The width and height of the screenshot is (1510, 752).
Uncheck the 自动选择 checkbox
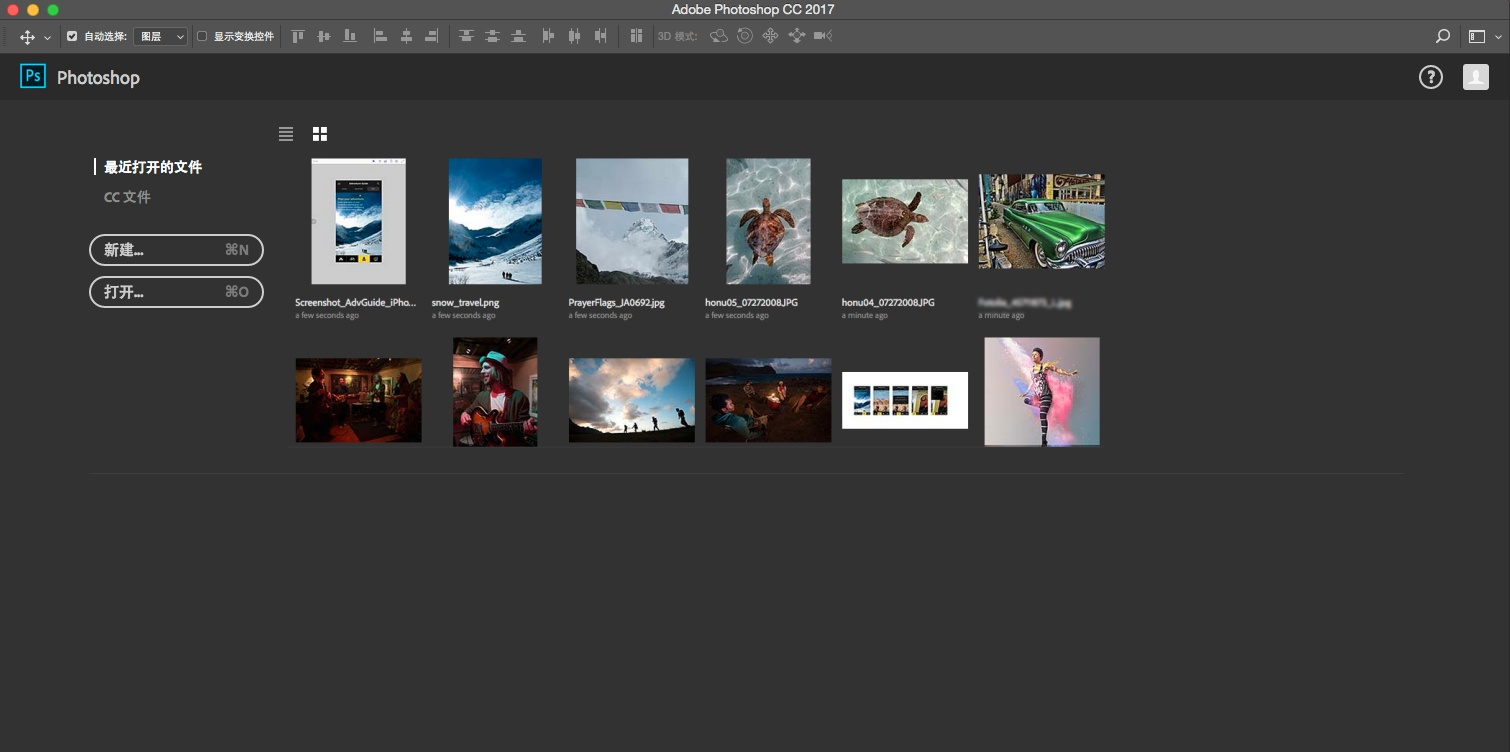72,36
